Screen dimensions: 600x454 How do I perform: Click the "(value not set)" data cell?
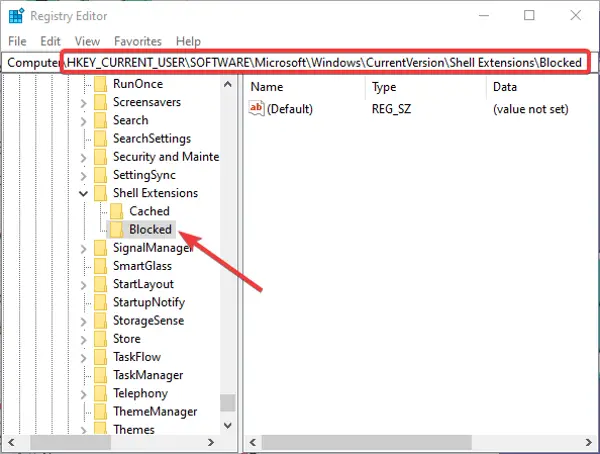tap(531, 109)
